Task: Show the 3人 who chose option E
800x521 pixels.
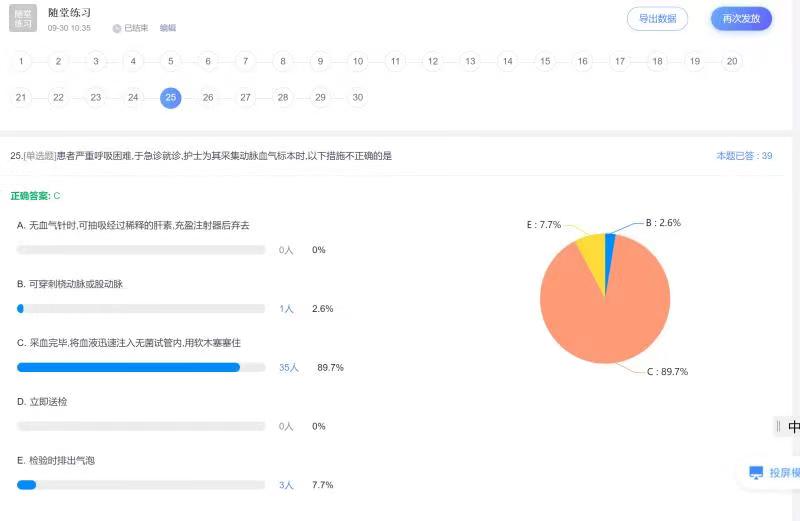Action: pos(286,485)
